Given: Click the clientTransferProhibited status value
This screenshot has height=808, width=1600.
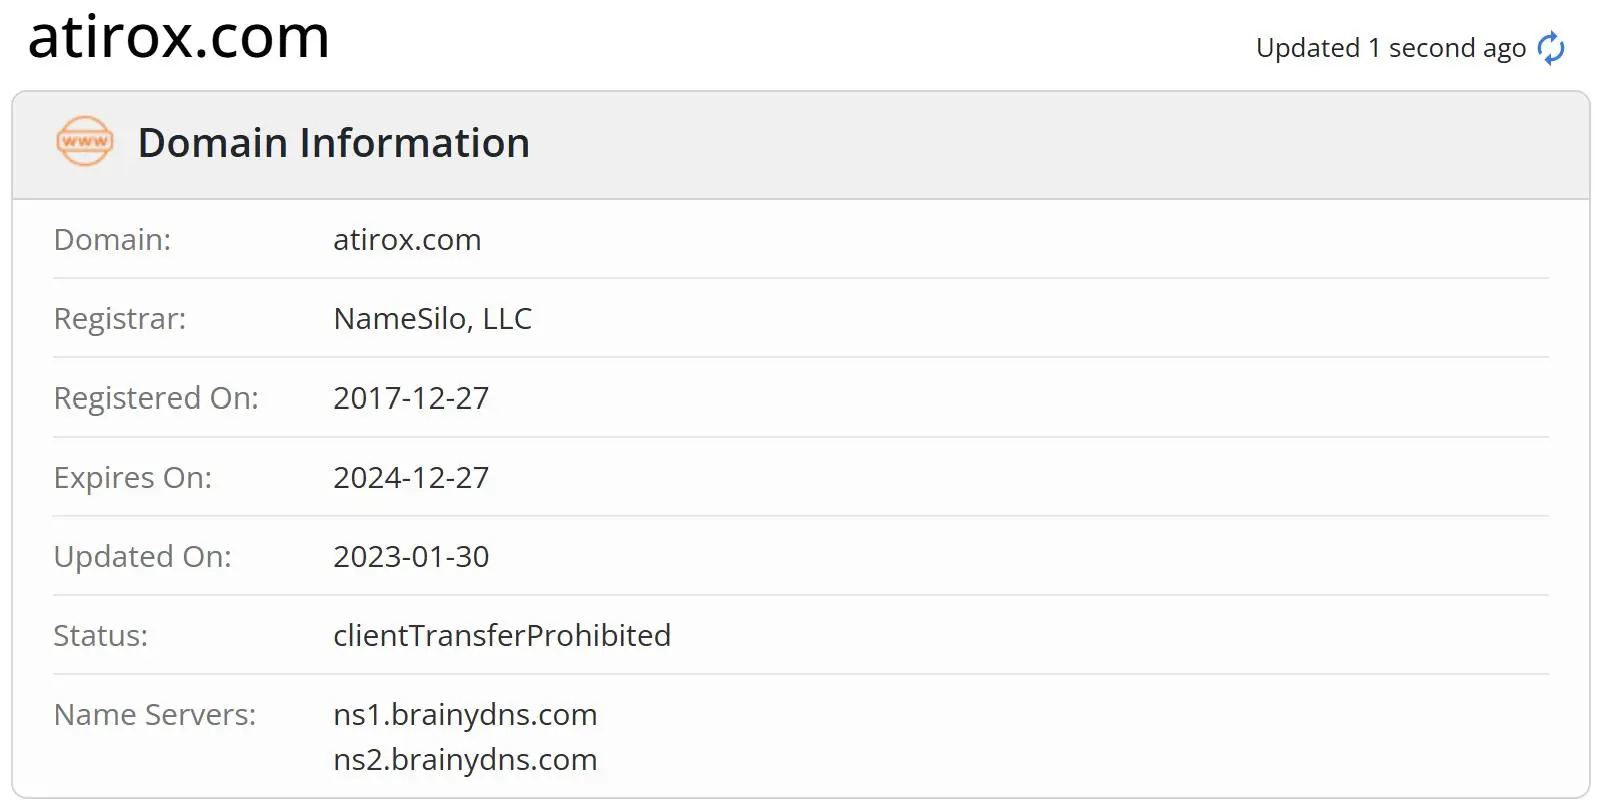Looking at the screenshot, I should (x=502, y=636).
